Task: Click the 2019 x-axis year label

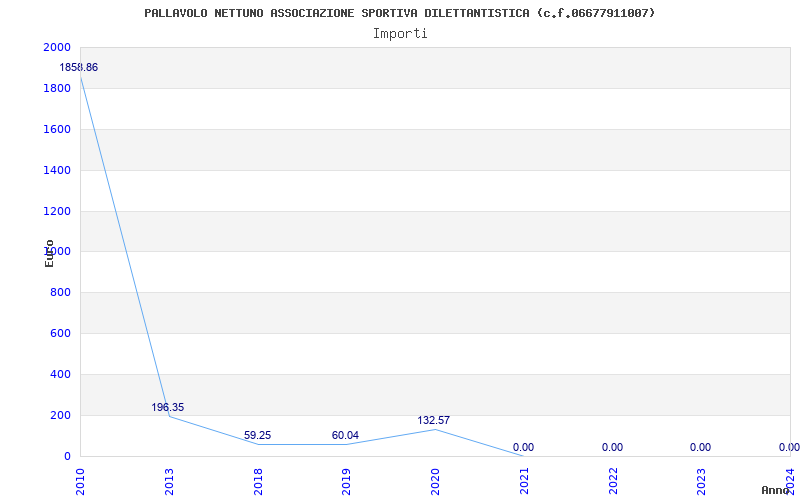Action: tap(346, 482)
